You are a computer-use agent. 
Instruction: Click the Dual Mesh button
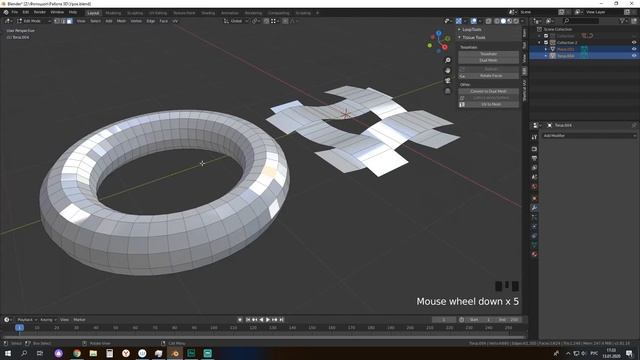pyautogui.click(x=489, y=60)
